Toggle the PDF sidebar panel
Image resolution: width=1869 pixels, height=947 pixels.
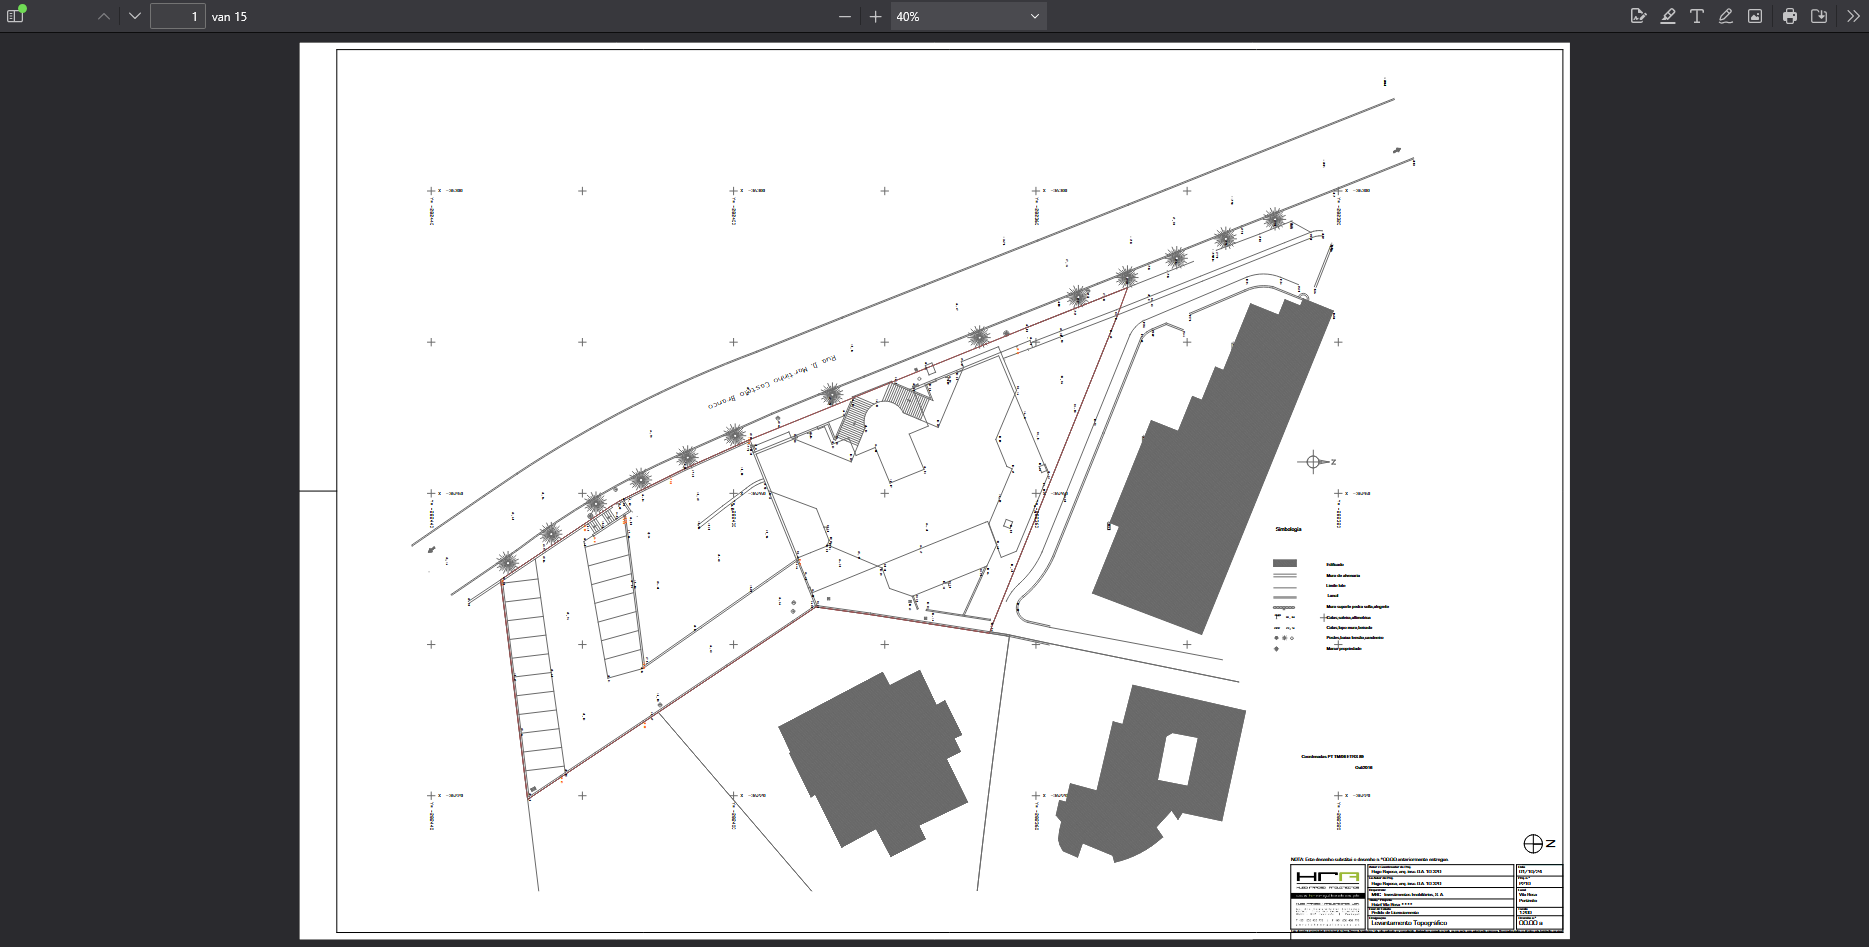point(15,16)
